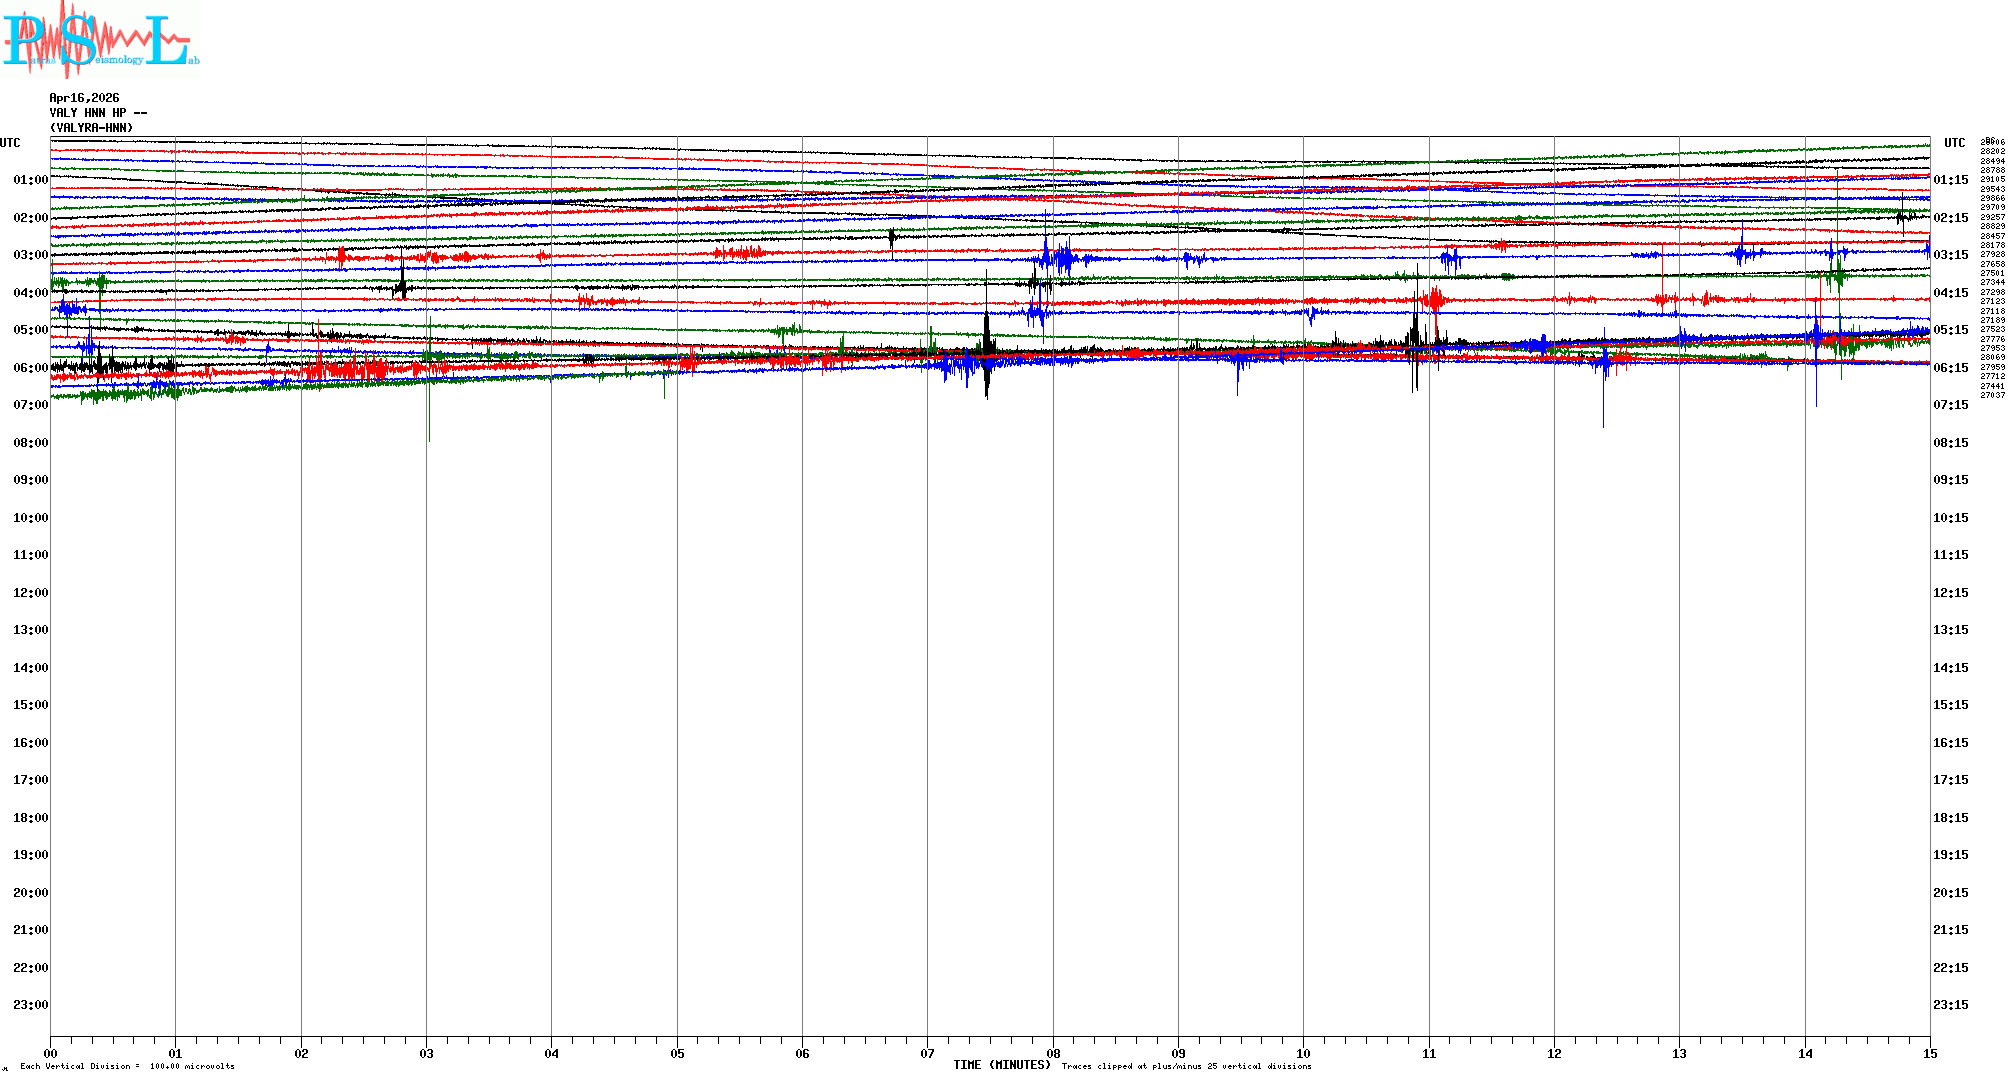The height and width of the screenshot is (1080, 2010).
Task: Click minute marker 15 on bottom axis
Action: (1929, 1053)
